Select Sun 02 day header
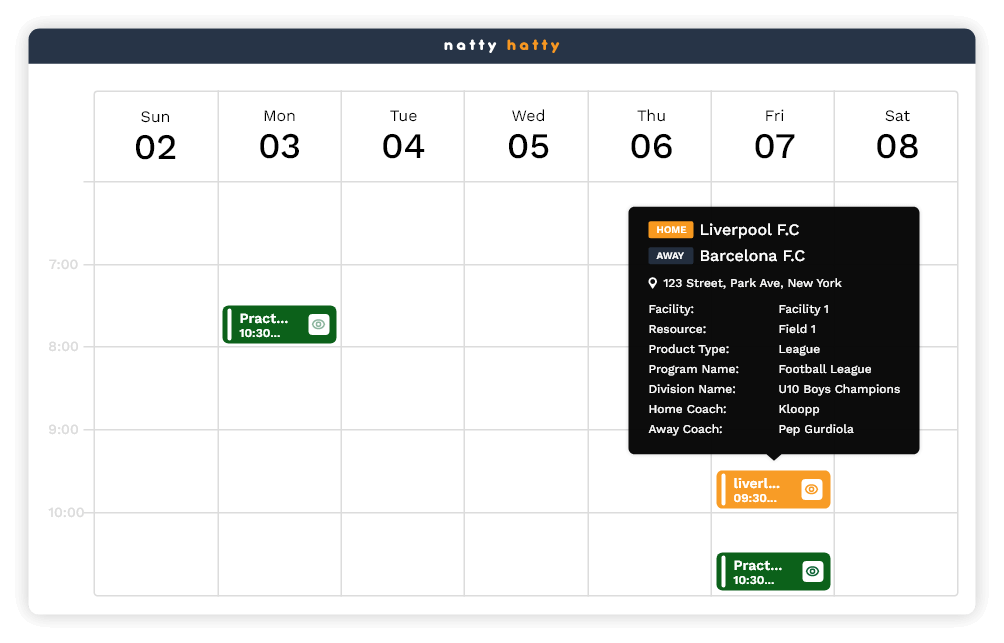 156,137
